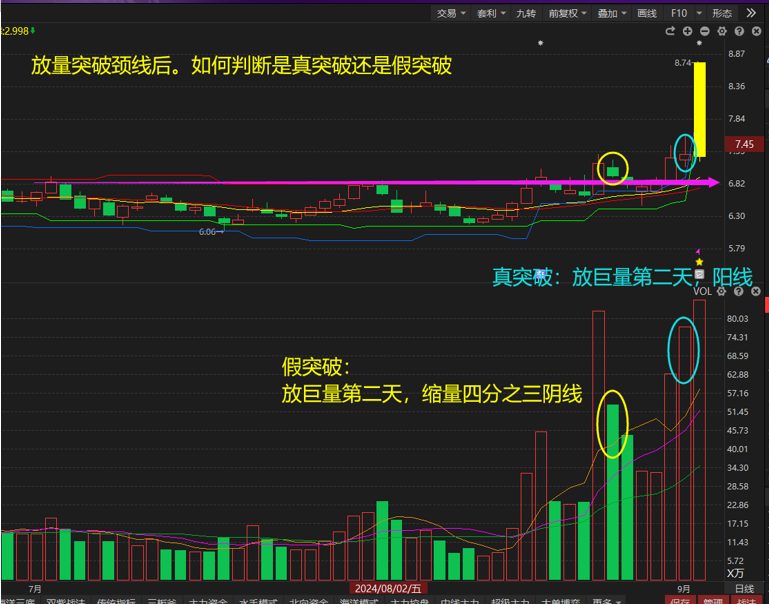This screenshot has height=604, width=769.
Task: Click the event asterisk above the last candle
Action: pos(699,43)
